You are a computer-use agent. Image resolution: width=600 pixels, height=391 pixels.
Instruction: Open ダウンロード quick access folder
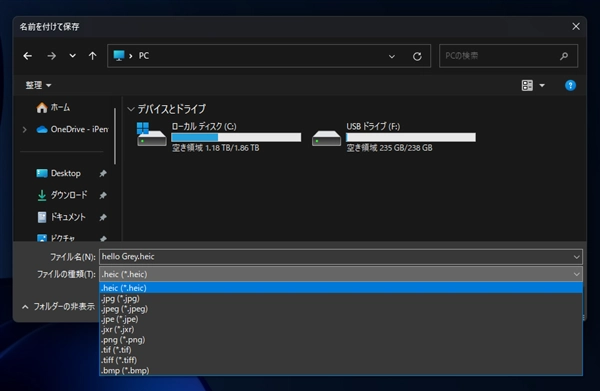(62, 195)
